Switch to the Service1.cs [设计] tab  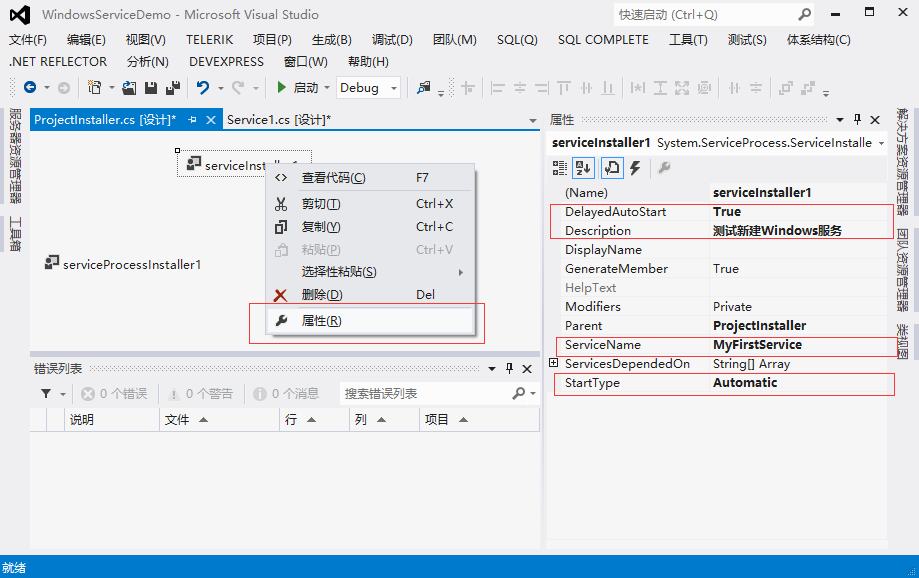278,120
